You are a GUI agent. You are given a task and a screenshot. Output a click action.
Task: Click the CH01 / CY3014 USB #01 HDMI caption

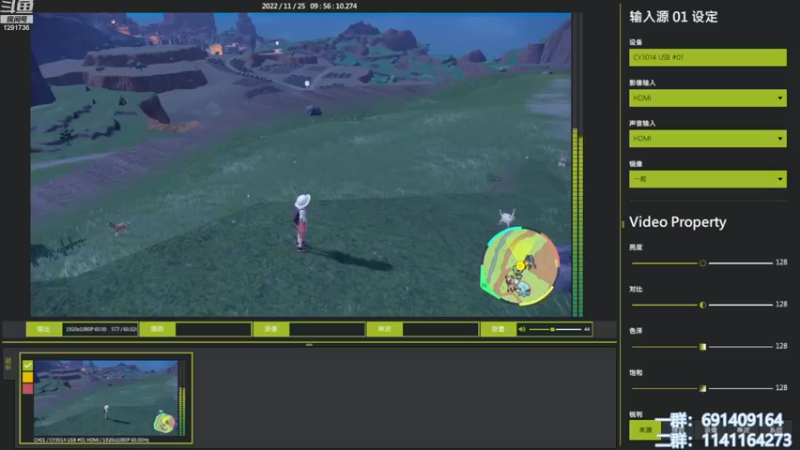(91, 439)
